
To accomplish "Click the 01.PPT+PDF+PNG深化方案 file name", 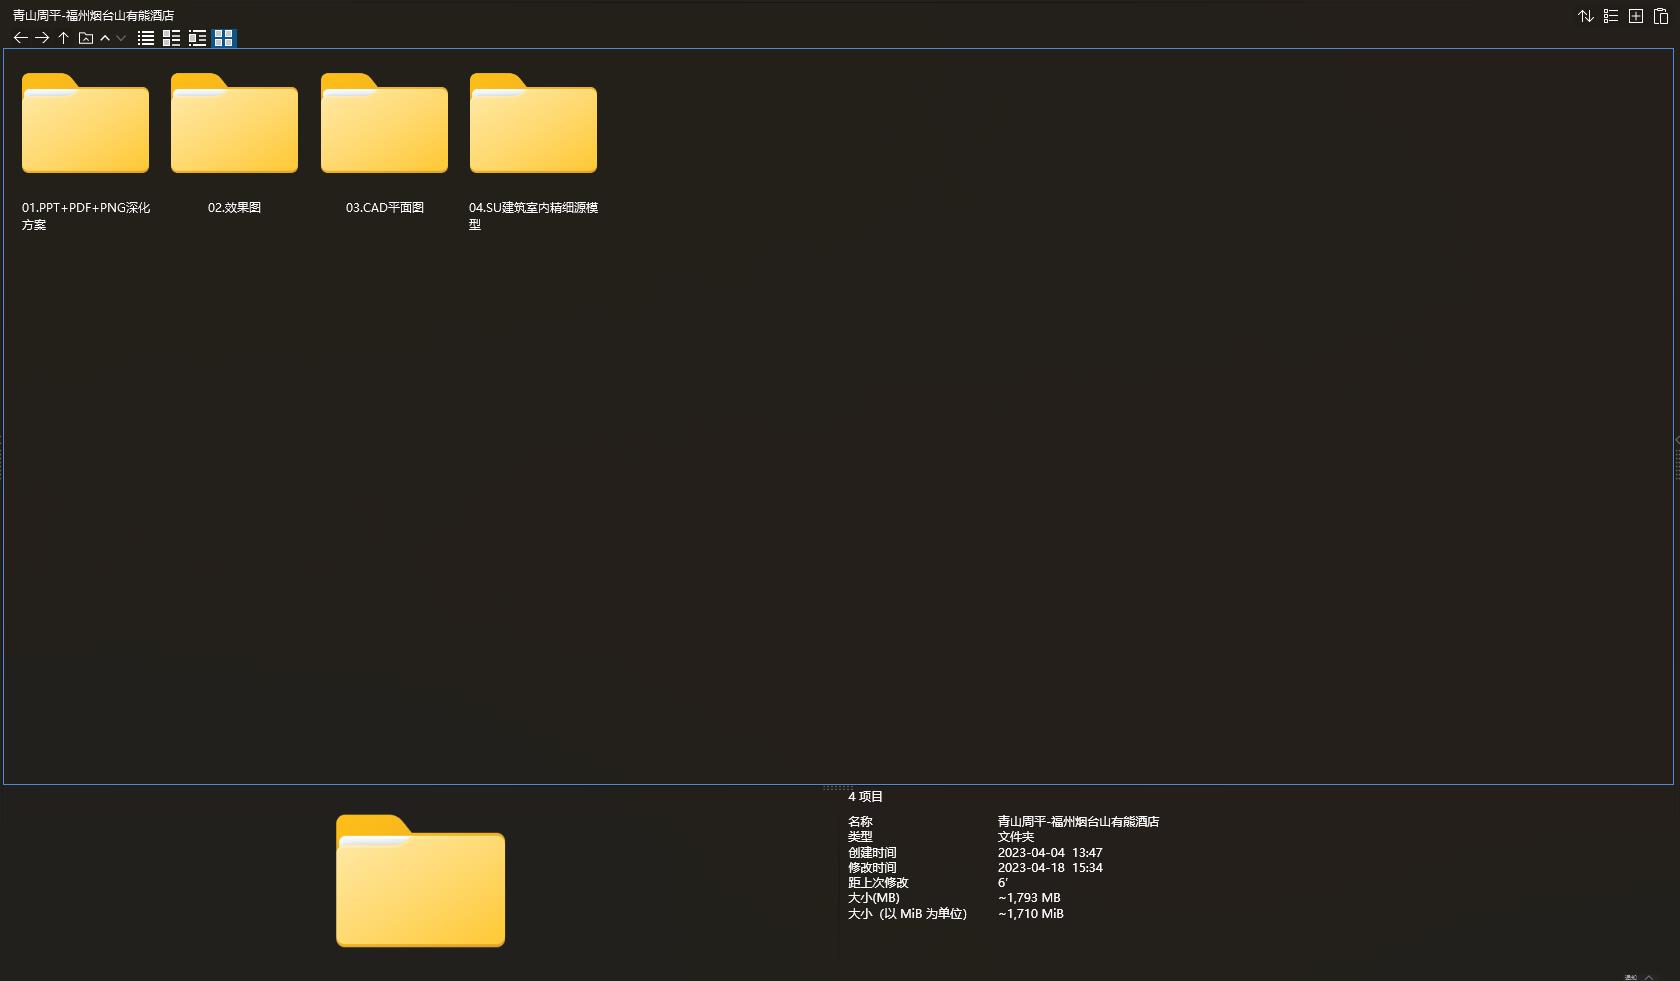I will (86, 216).
